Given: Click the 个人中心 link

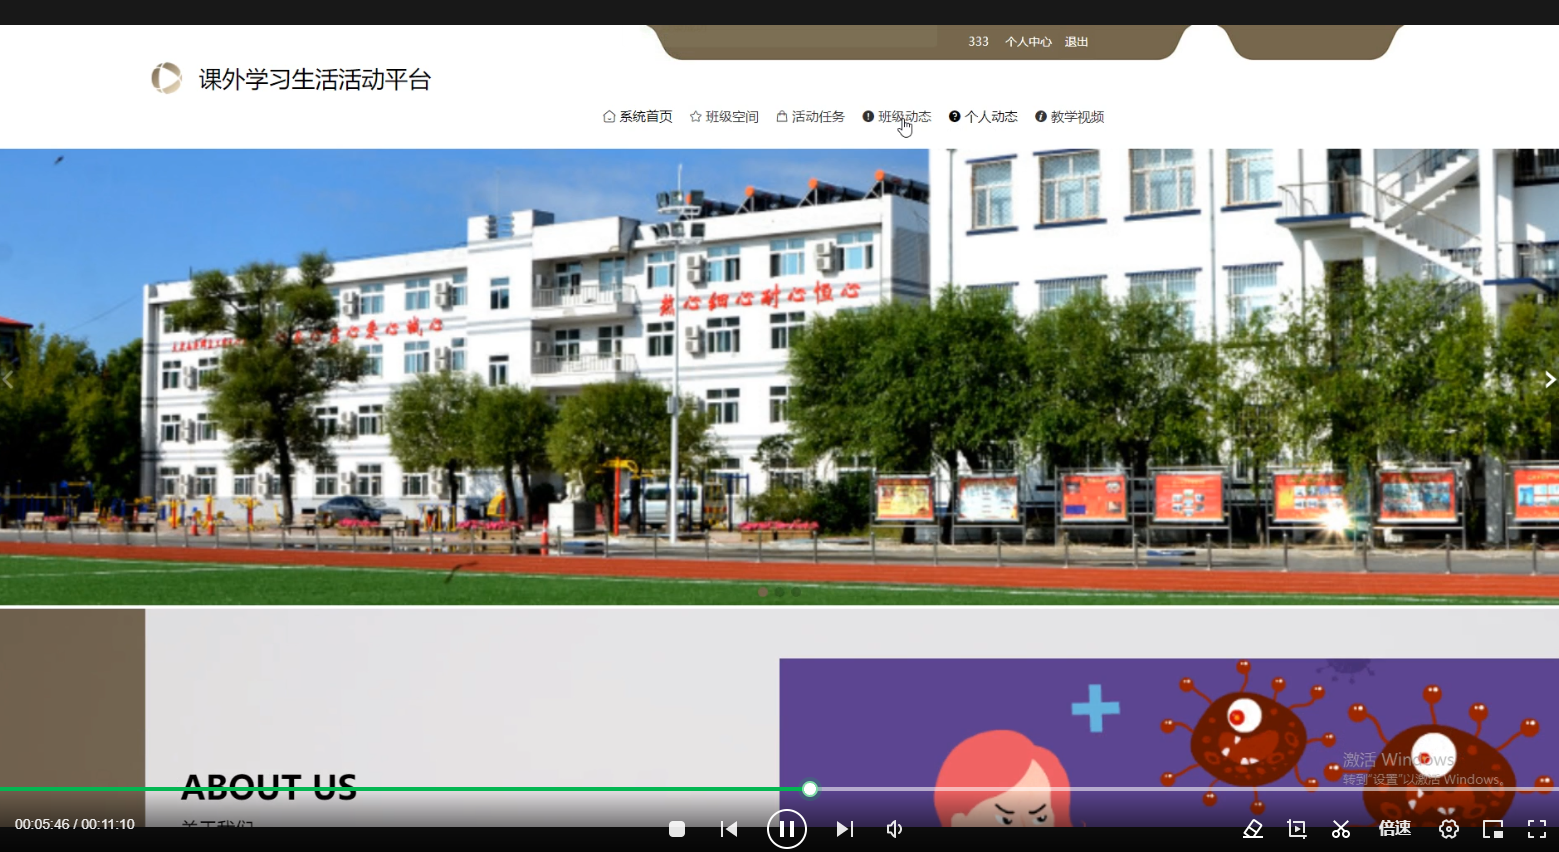Looking at the screenshot, I should (1028, 42).
